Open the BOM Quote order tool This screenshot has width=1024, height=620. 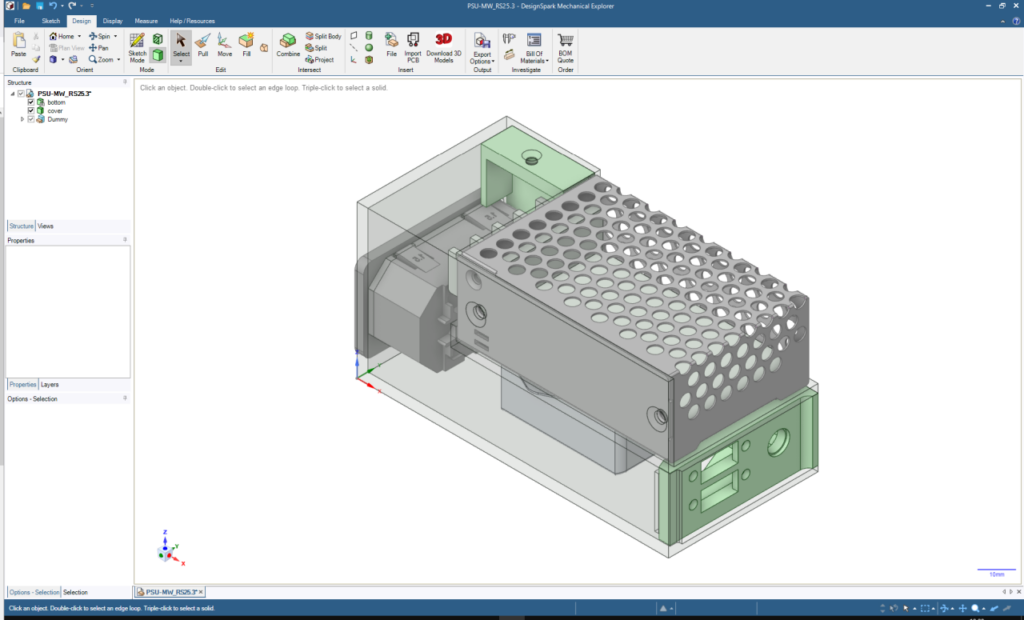565,45
